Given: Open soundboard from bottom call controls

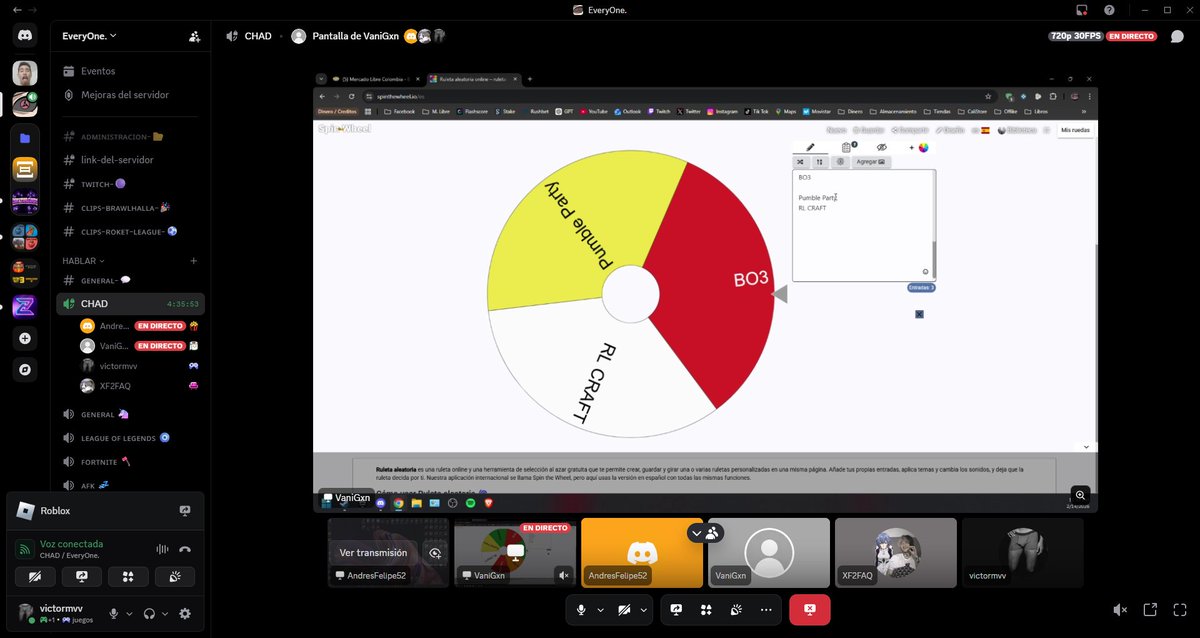Looking at the screenshot, I should click(736, 609).
